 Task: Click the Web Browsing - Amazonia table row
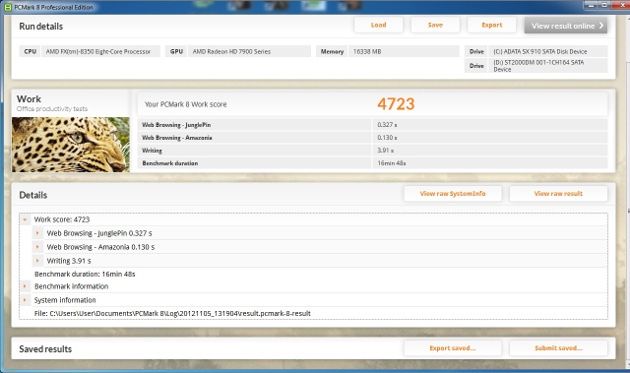point(373,138)
